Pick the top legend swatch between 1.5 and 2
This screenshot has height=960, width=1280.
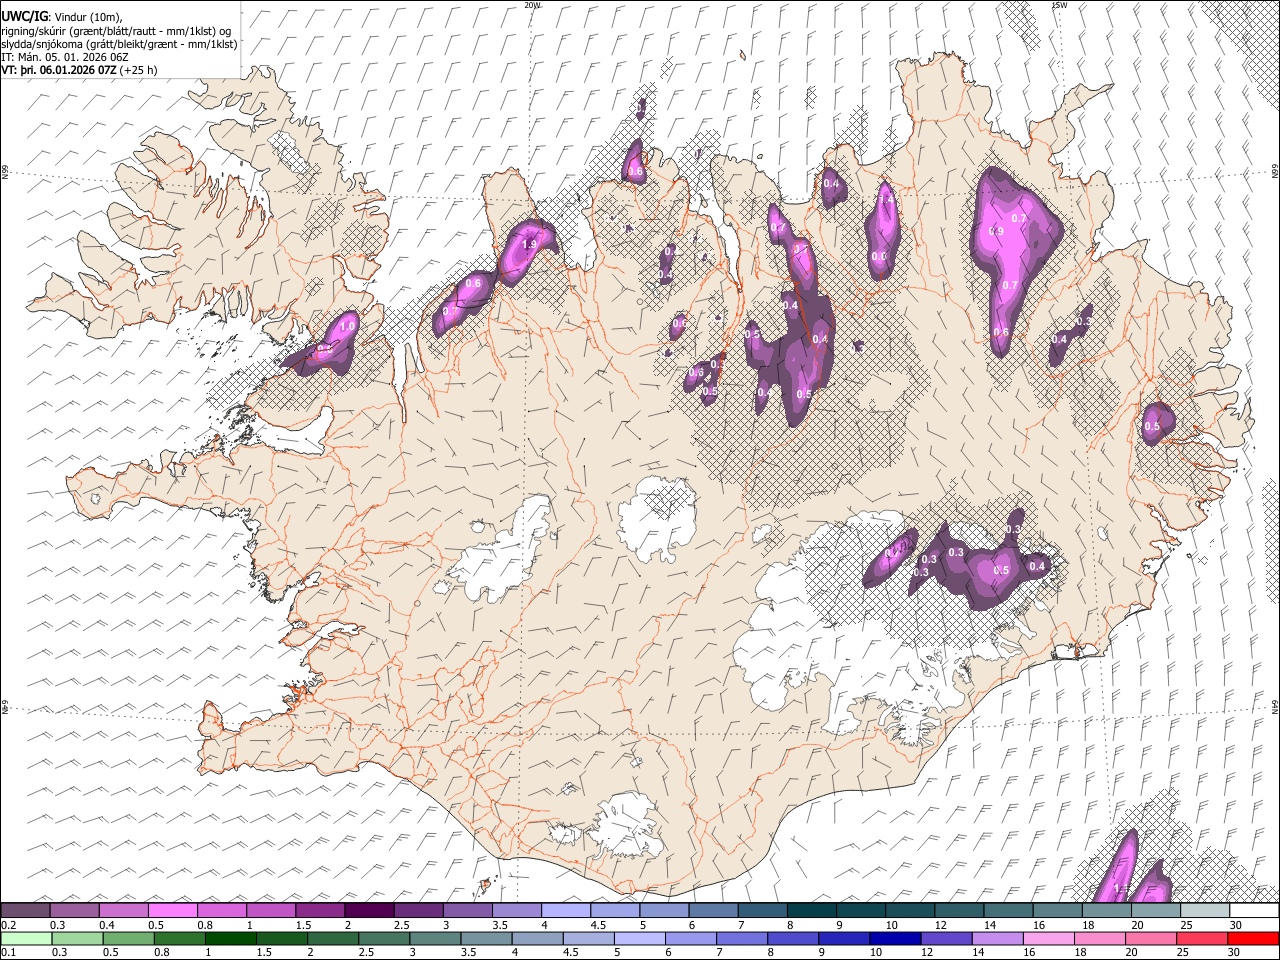(x=319, y=911)
